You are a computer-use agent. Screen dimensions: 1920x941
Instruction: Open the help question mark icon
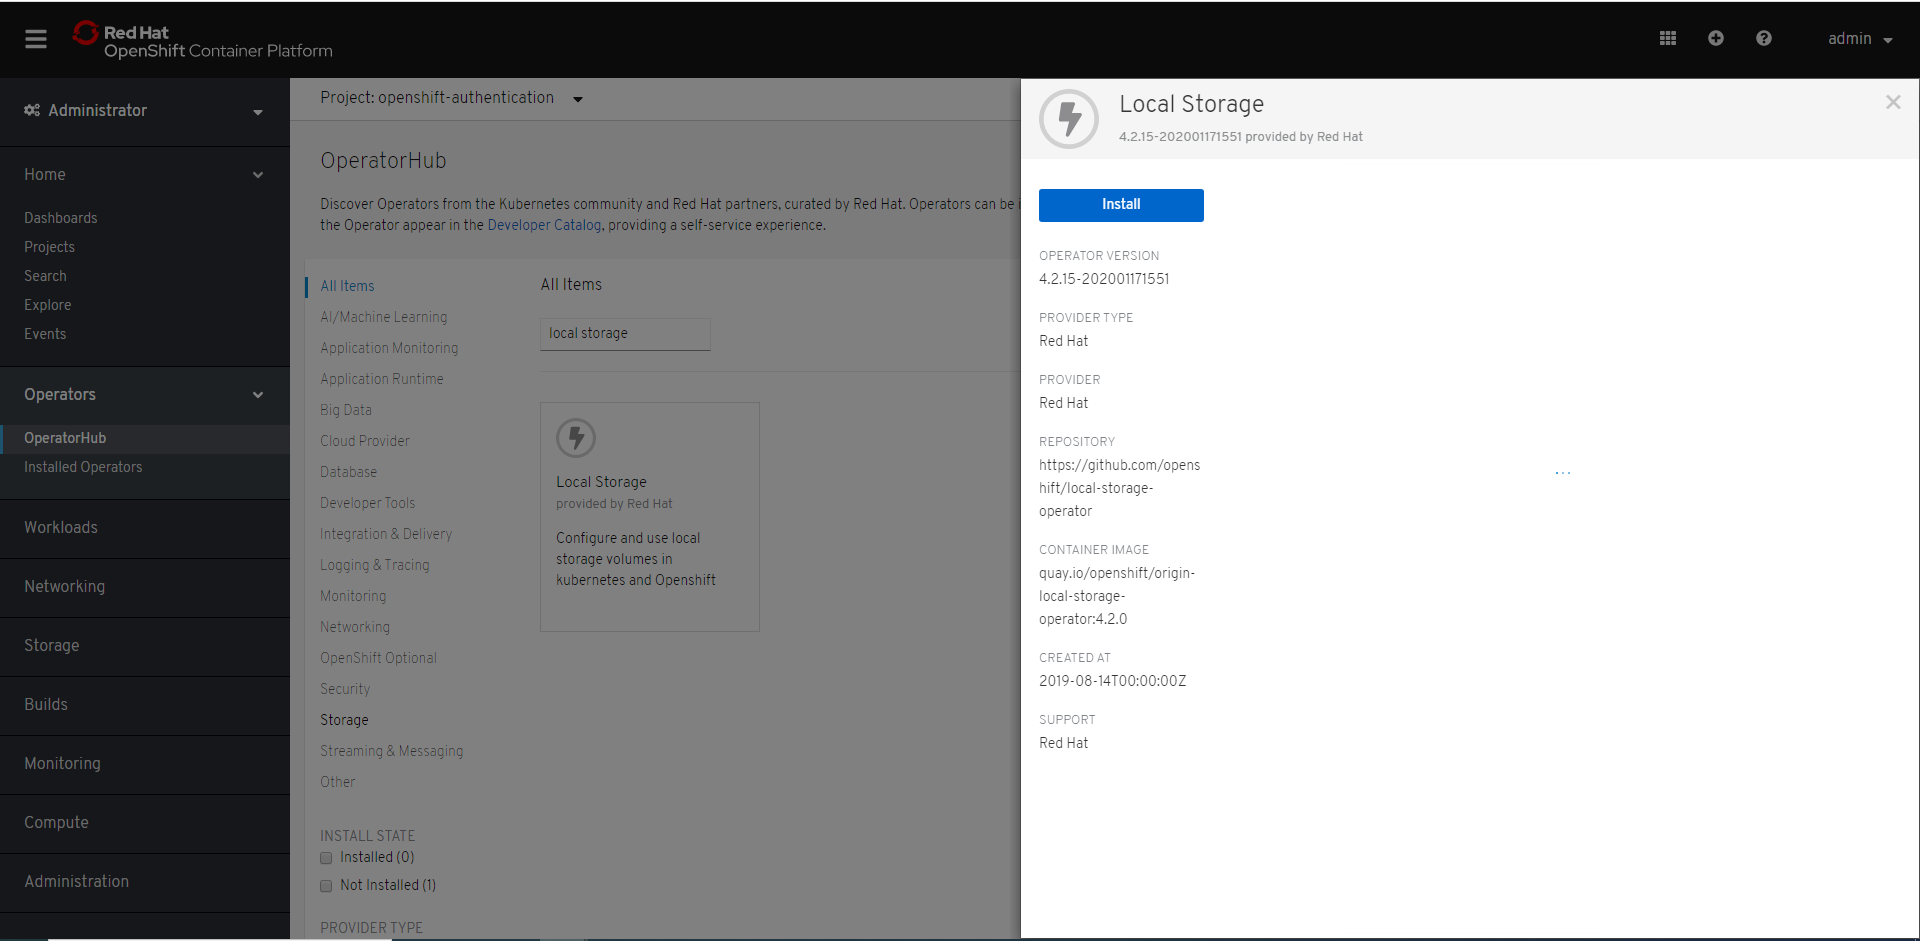click(x=1763, y=38)
